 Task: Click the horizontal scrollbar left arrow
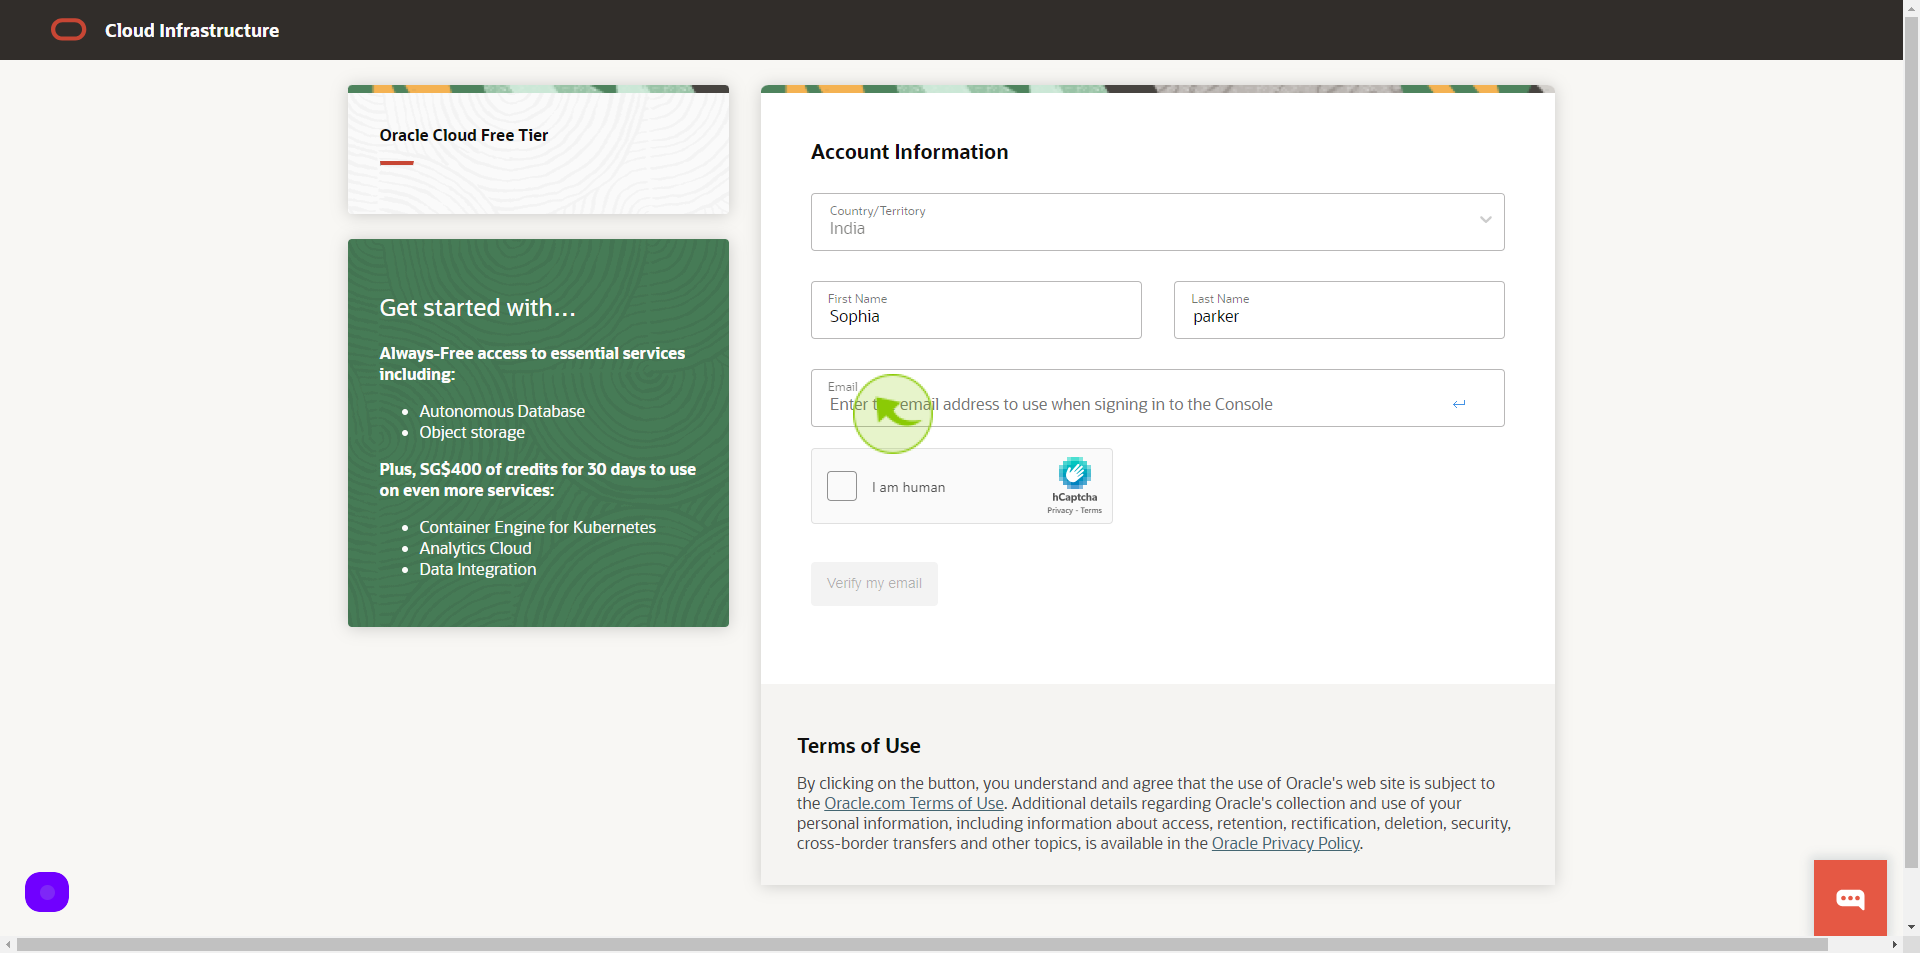(x=8, y=944)
